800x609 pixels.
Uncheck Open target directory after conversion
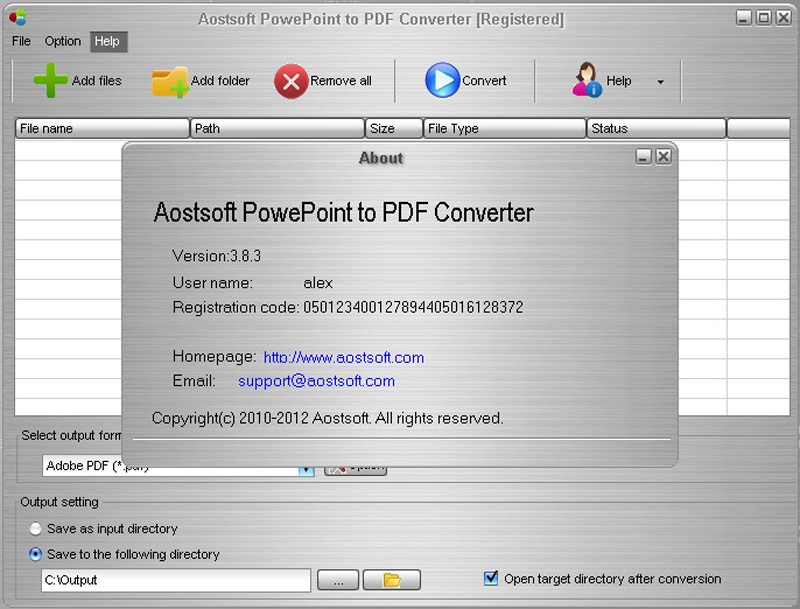pyautogui.click(x=491, y=578)
